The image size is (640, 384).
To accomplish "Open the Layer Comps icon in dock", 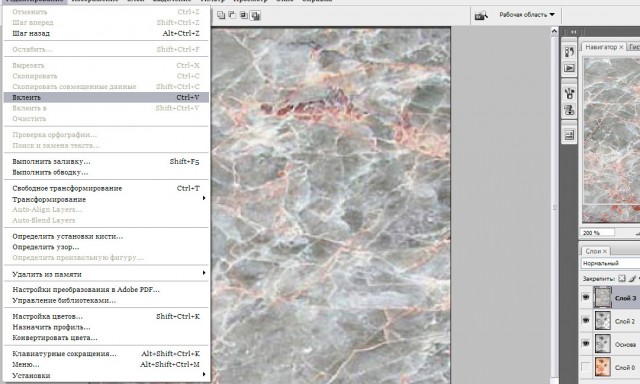I will (x=569, y=135).
